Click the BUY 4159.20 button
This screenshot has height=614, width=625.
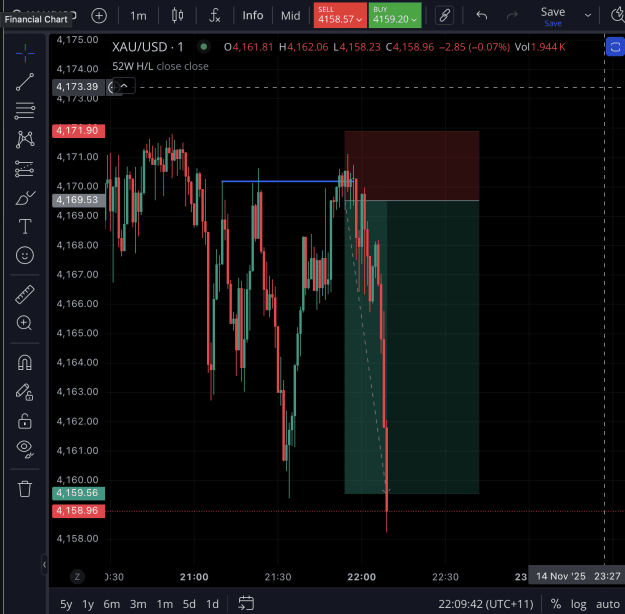(x=395, y=15)
